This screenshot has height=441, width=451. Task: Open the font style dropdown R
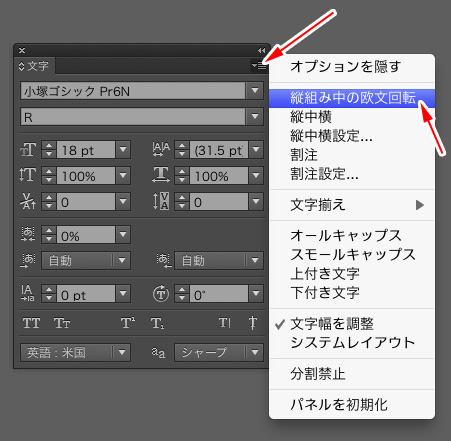pos(255,116)
